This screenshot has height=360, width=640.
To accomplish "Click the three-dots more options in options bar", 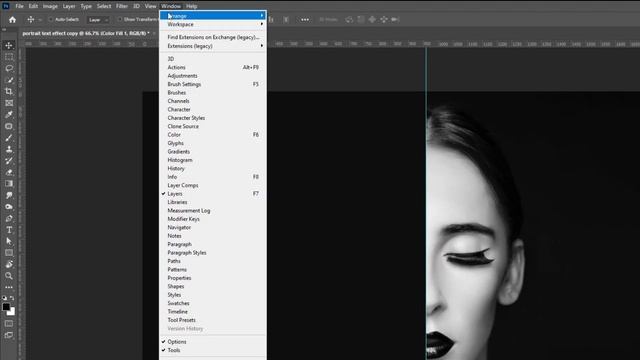I will tap(305, 20).
